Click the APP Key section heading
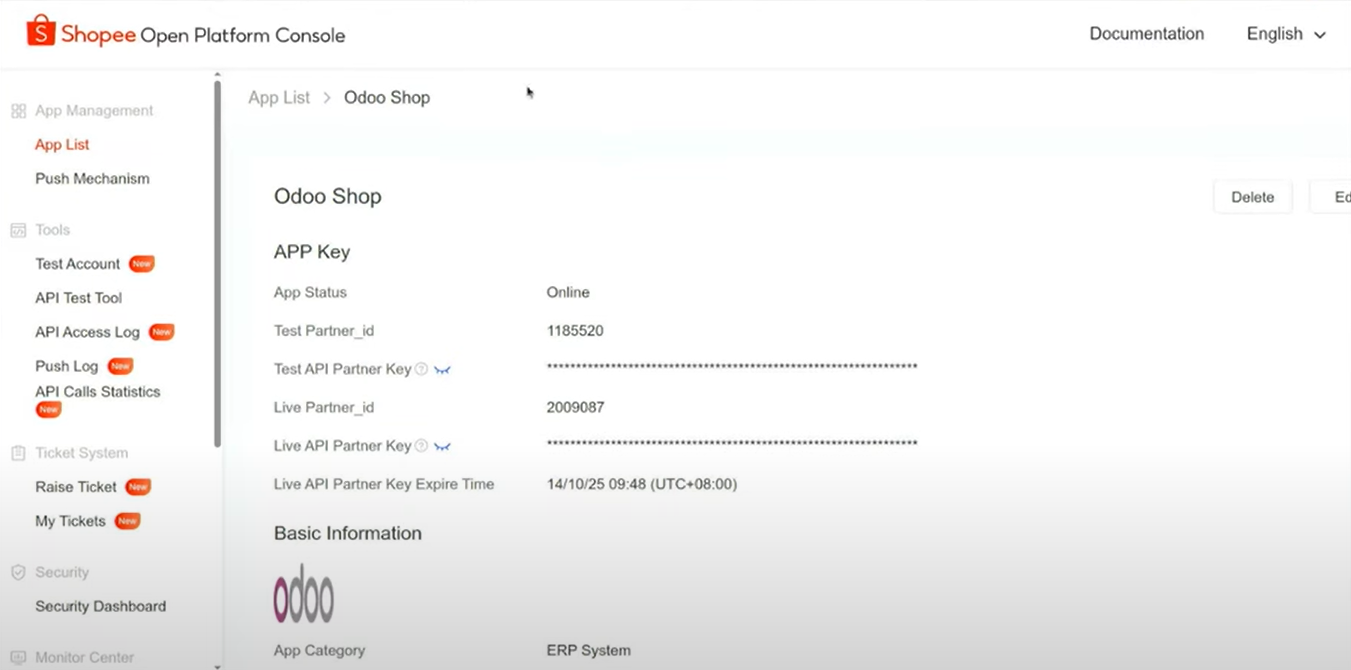This screenshot has width=1351, height=670. (312, 252)
